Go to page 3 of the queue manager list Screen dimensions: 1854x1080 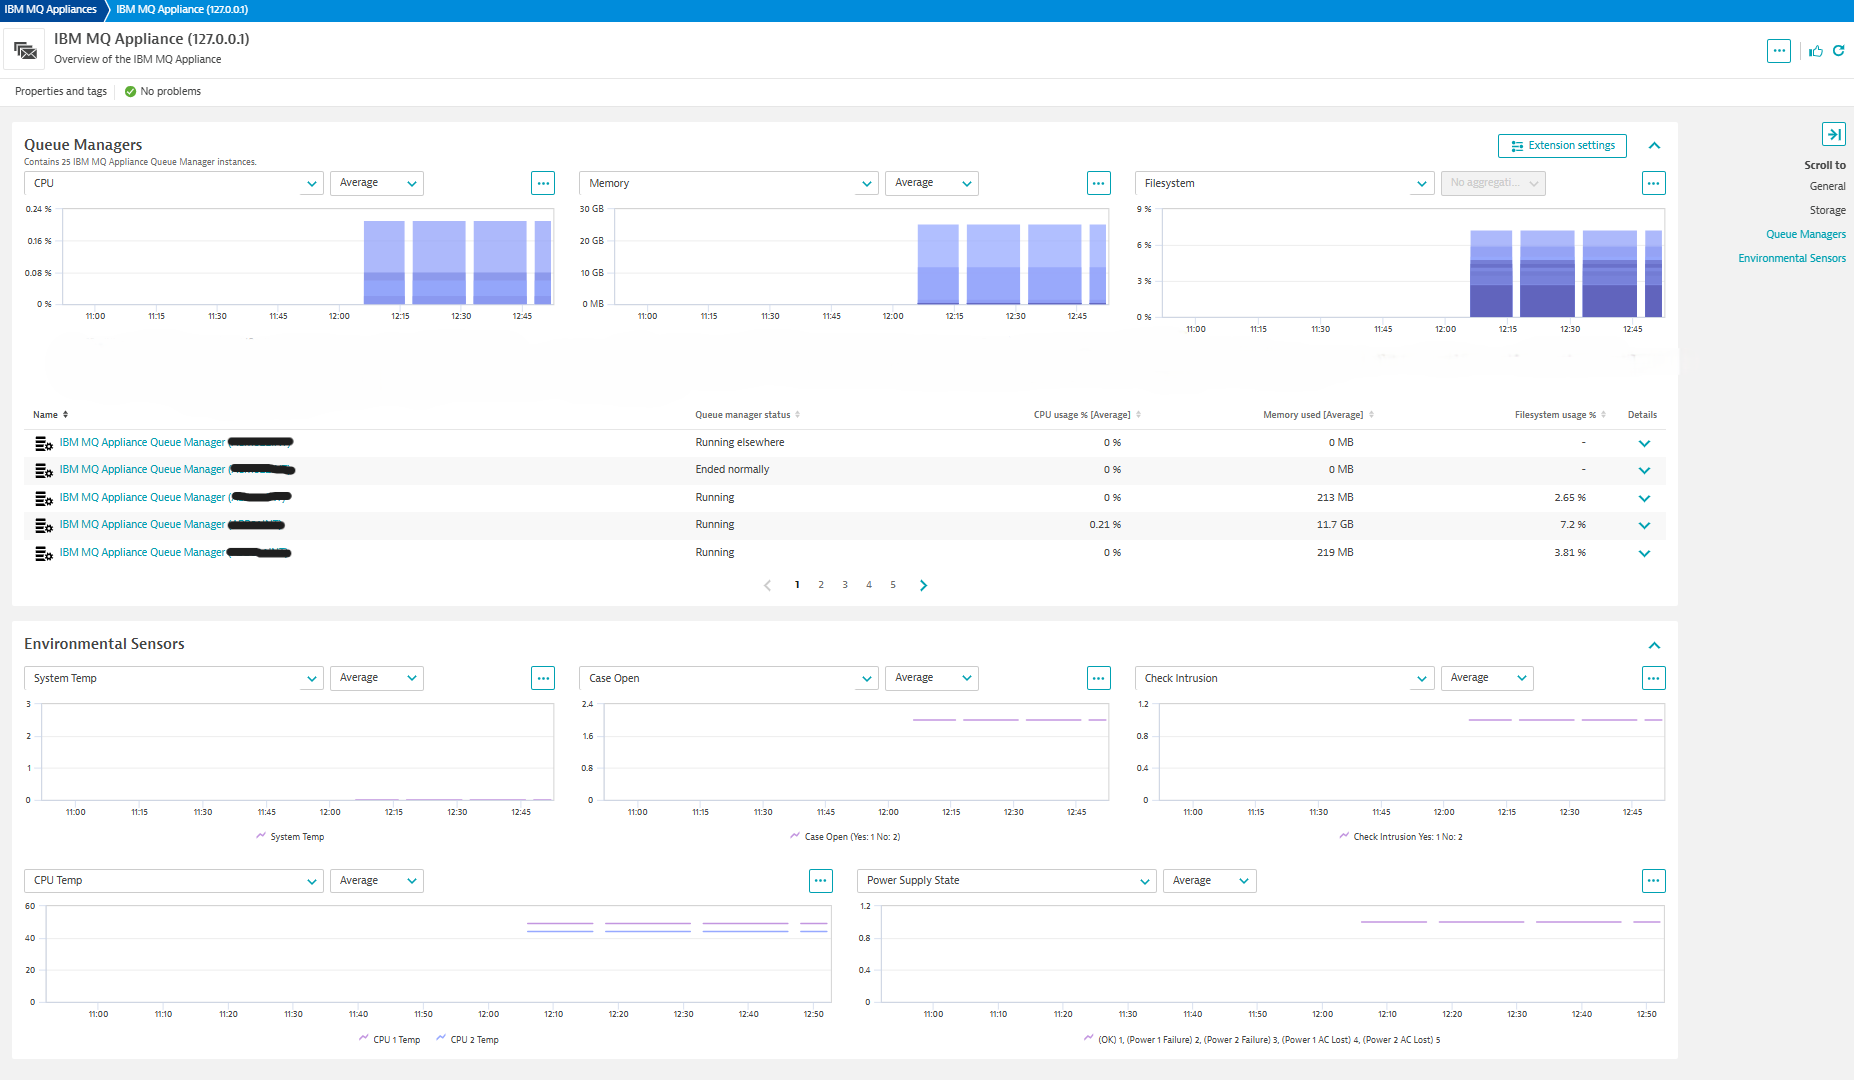845,584
